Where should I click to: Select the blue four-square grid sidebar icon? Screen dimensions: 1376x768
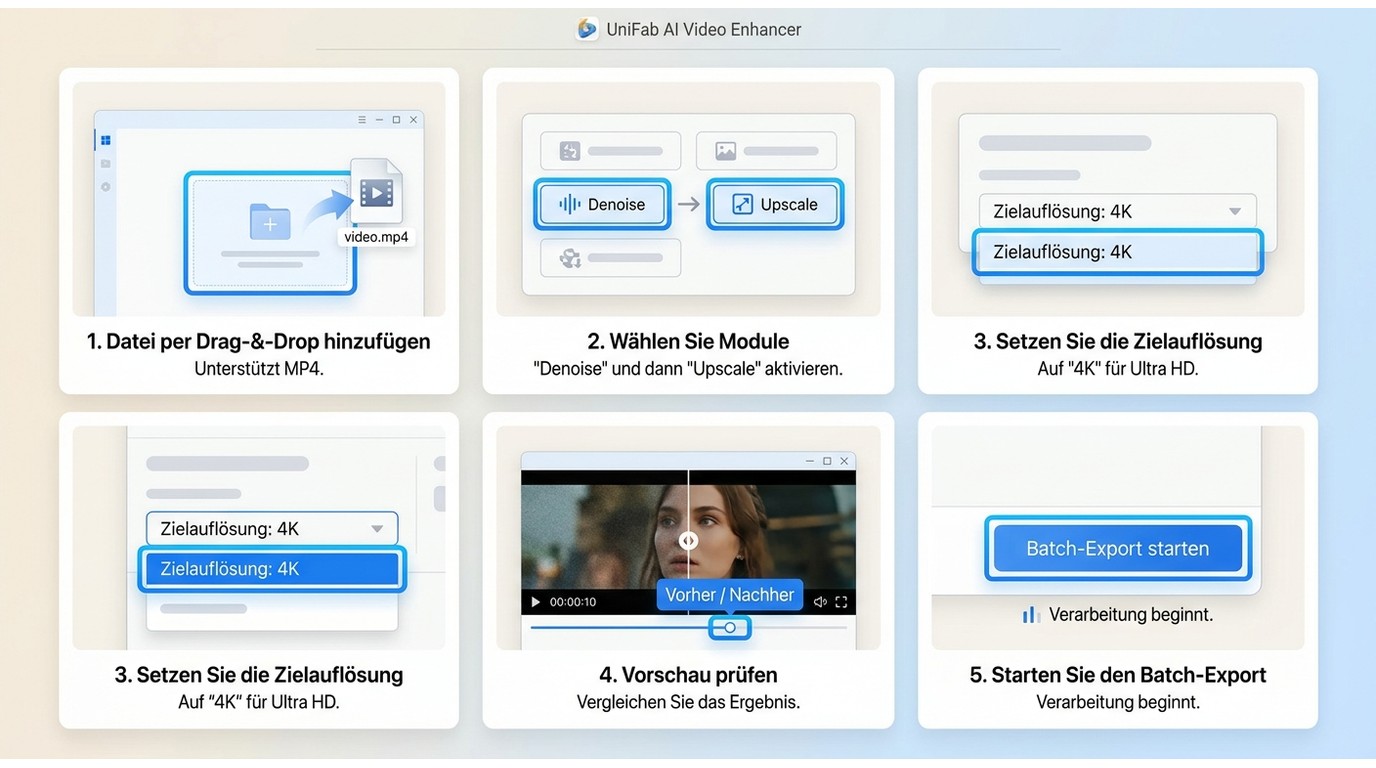[x=105, y=141]
